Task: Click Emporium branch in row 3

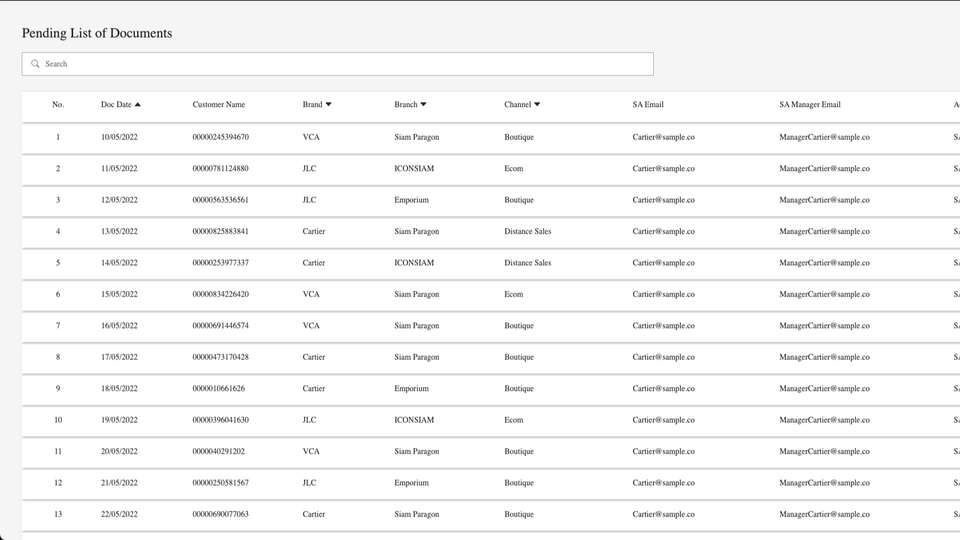Action: (411, 200)
